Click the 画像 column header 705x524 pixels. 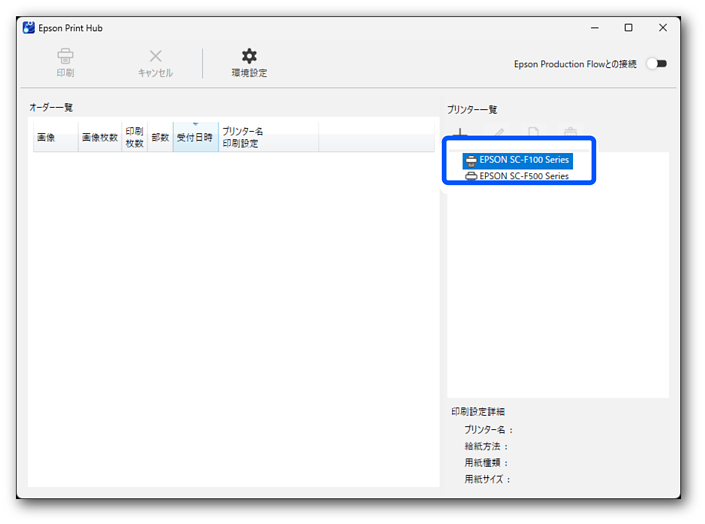(46, 138)
